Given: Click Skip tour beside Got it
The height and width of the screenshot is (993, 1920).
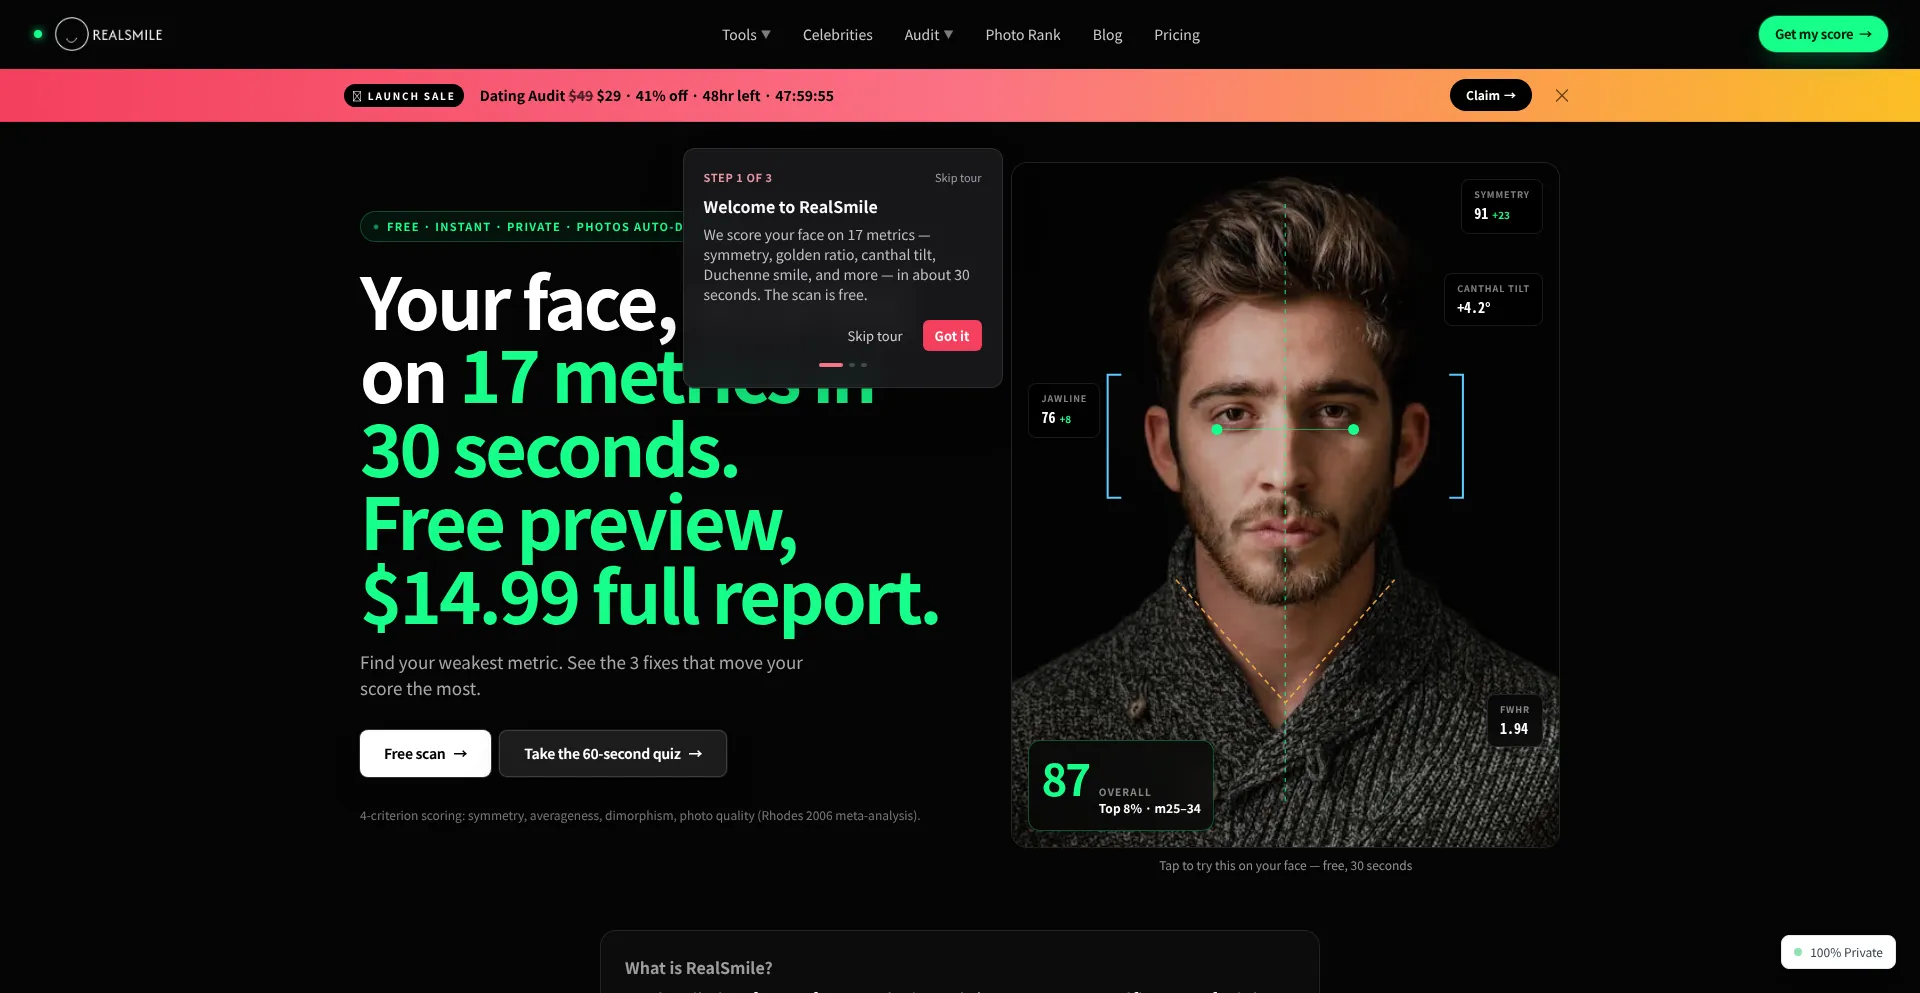Looking at the screenshot, I should coord(875,336).
